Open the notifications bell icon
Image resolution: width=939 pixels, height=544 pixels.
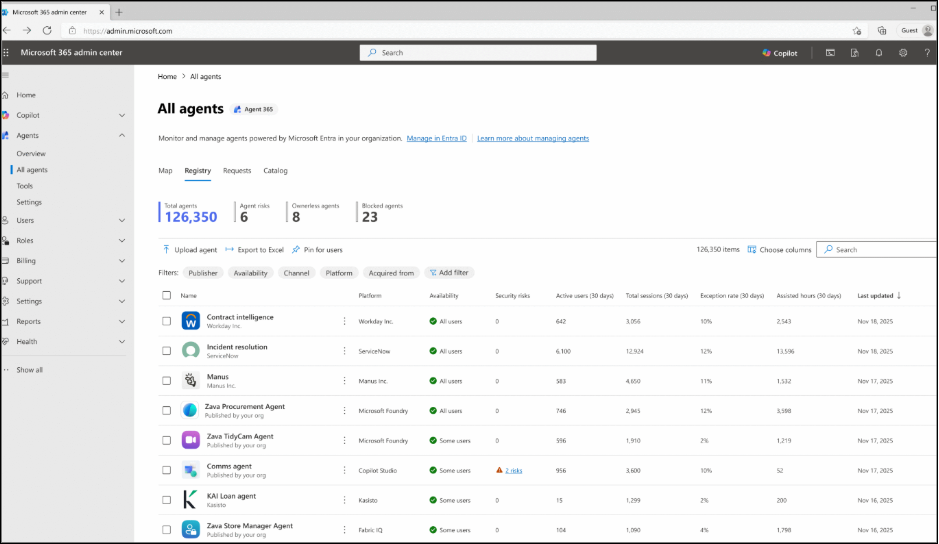[878, 53]
